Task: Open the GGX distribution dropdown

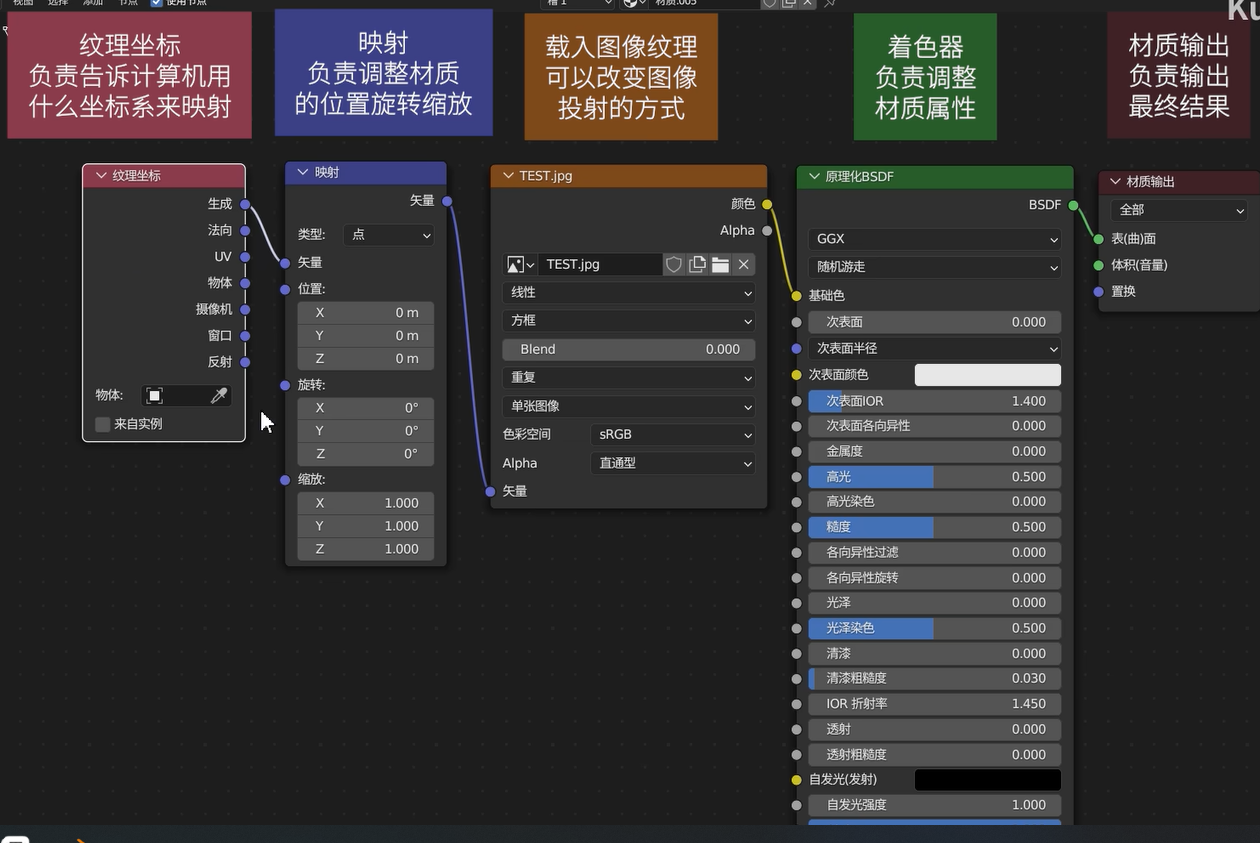Action: point(934,239)
